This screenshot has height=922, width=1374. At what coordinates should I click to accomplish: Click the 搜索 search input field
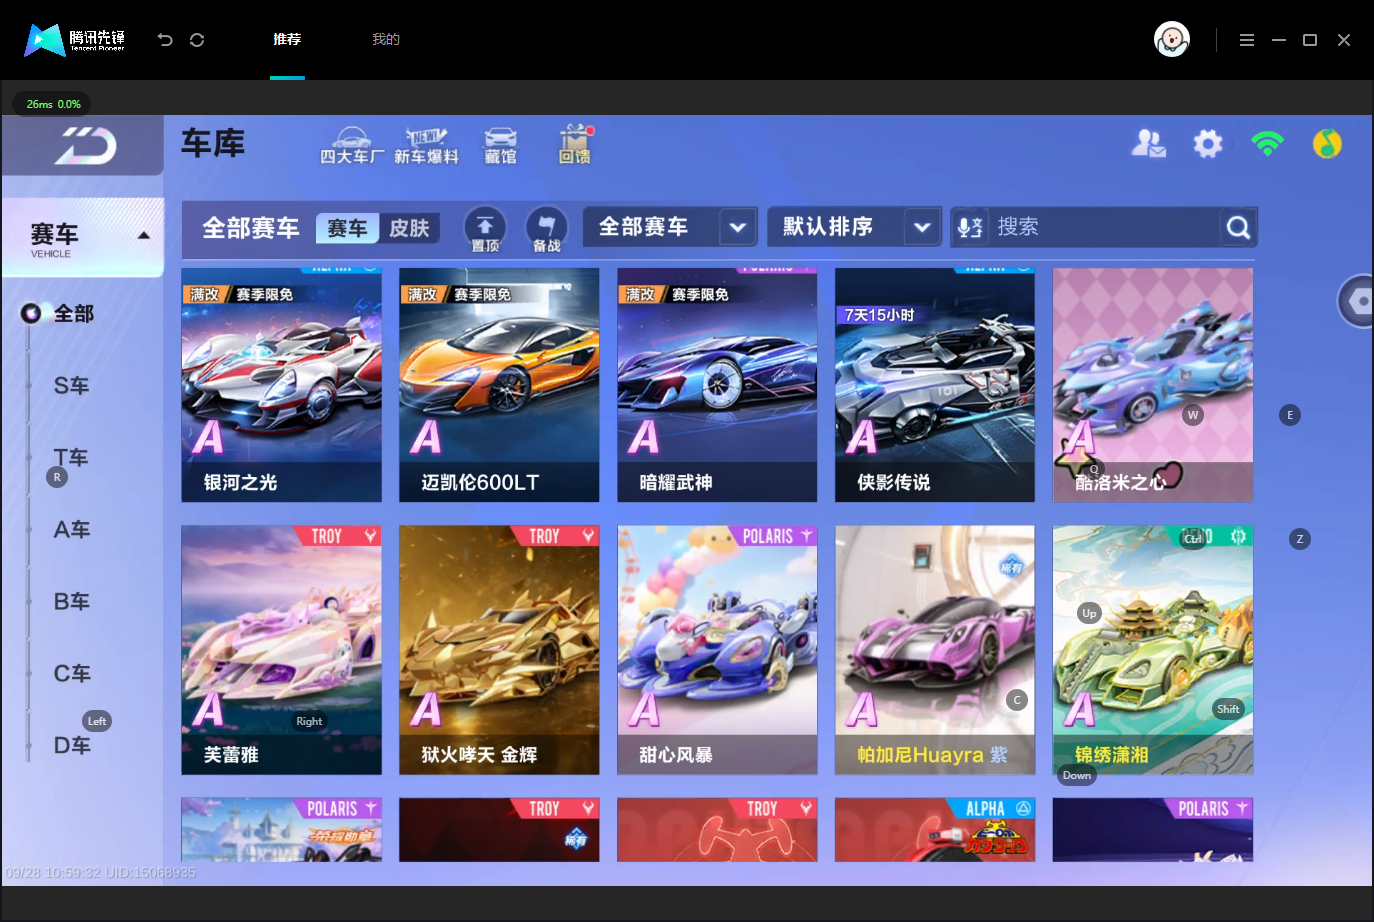[1104, 227]
